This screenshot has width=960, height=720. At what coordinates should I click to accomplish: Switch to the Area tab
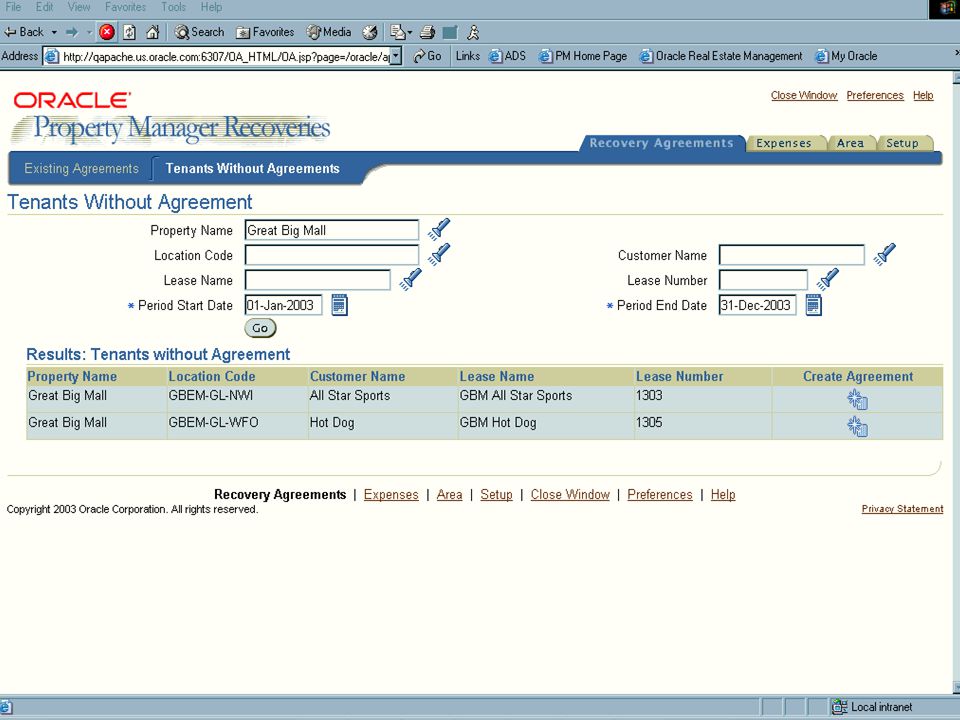coord(850,143)
